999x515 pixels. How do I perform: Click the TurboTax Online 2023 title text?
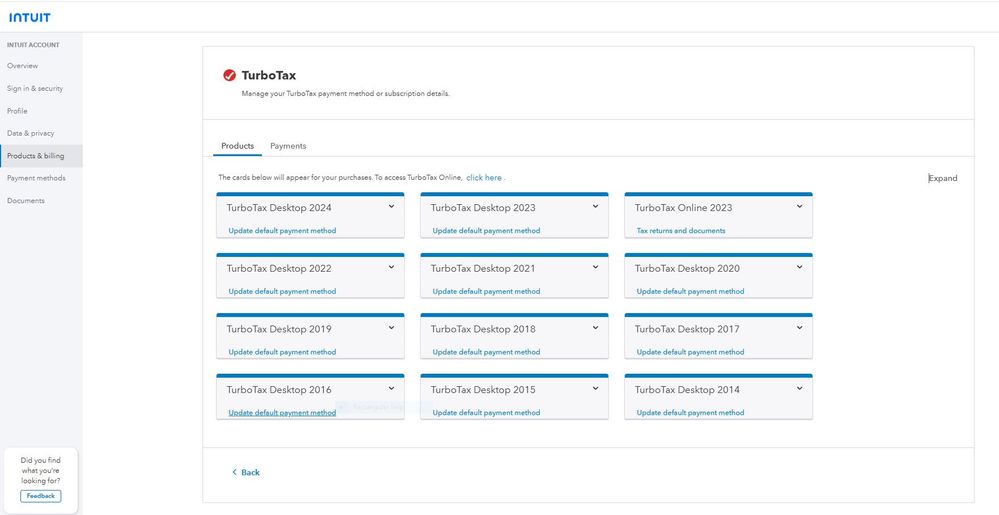coord(683,208)
